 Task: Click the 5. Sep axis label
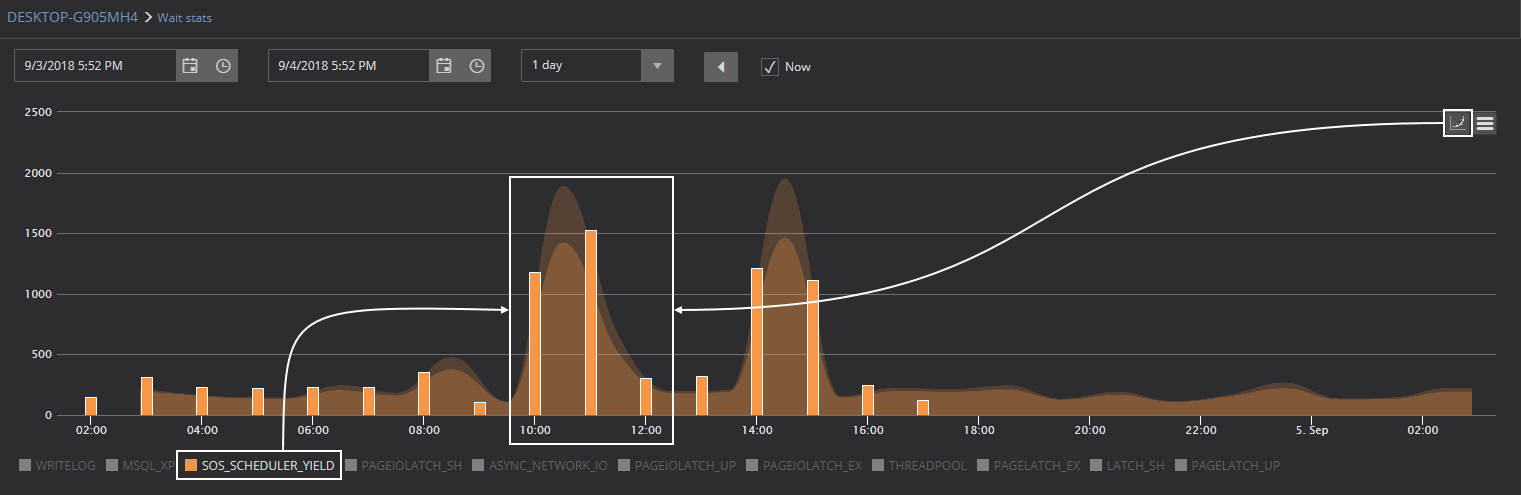click(x=1311, y=430)
